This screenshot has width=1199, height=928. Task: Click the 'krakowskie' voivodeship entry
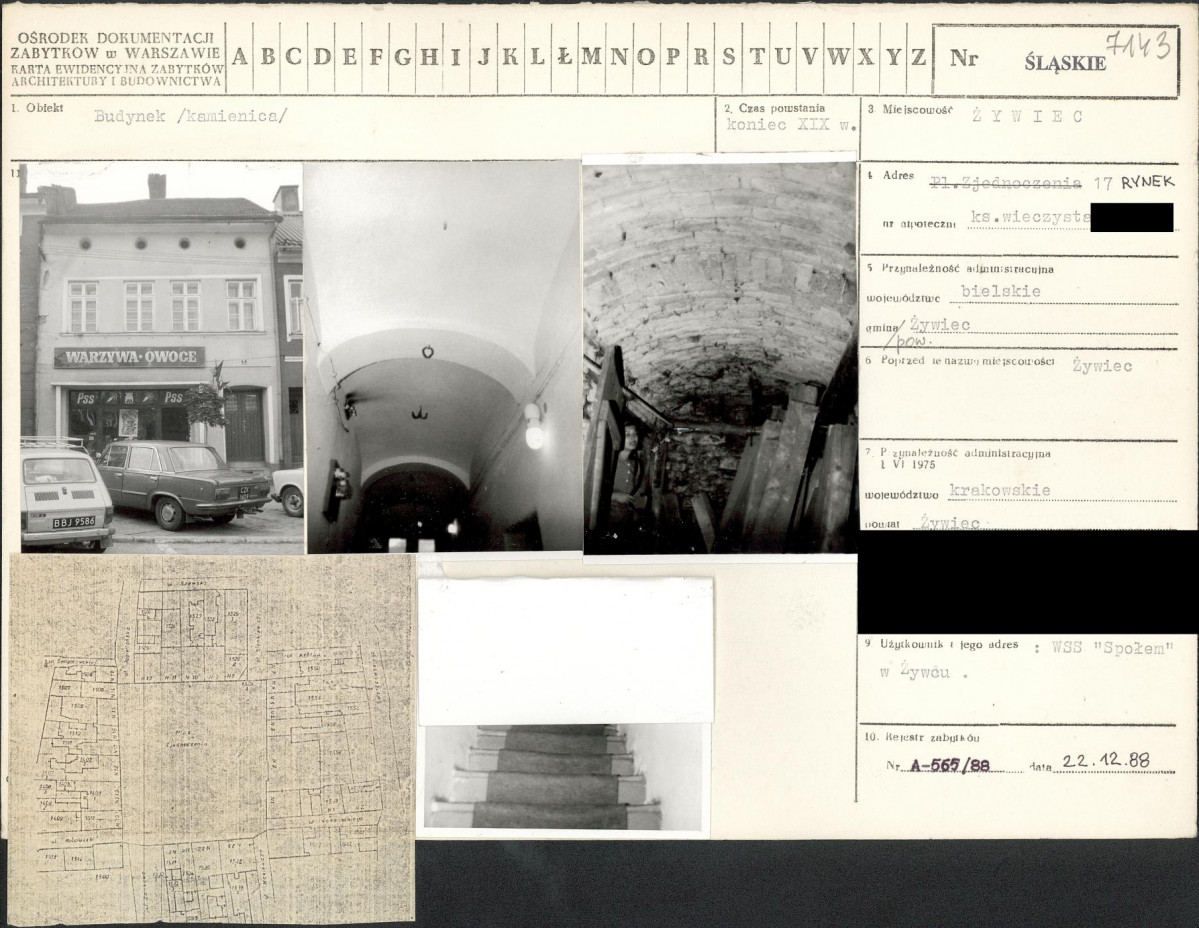pyautogui.click(x=998, y=491)
